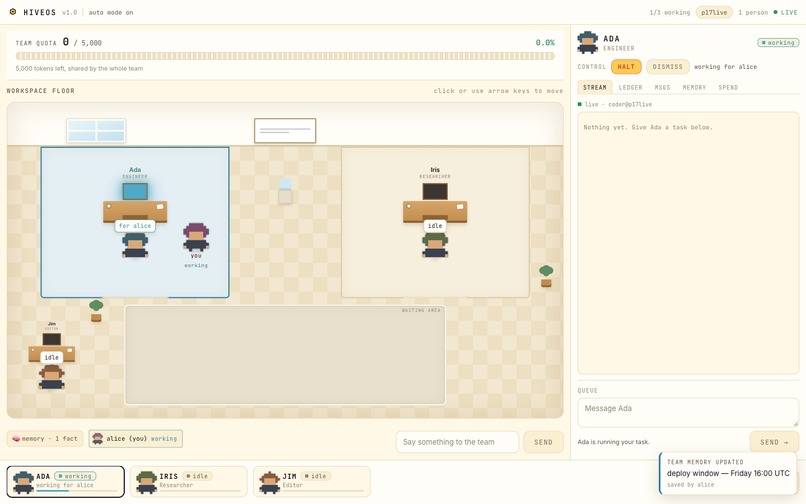Switch to the Memory tab

click(694, 87)
